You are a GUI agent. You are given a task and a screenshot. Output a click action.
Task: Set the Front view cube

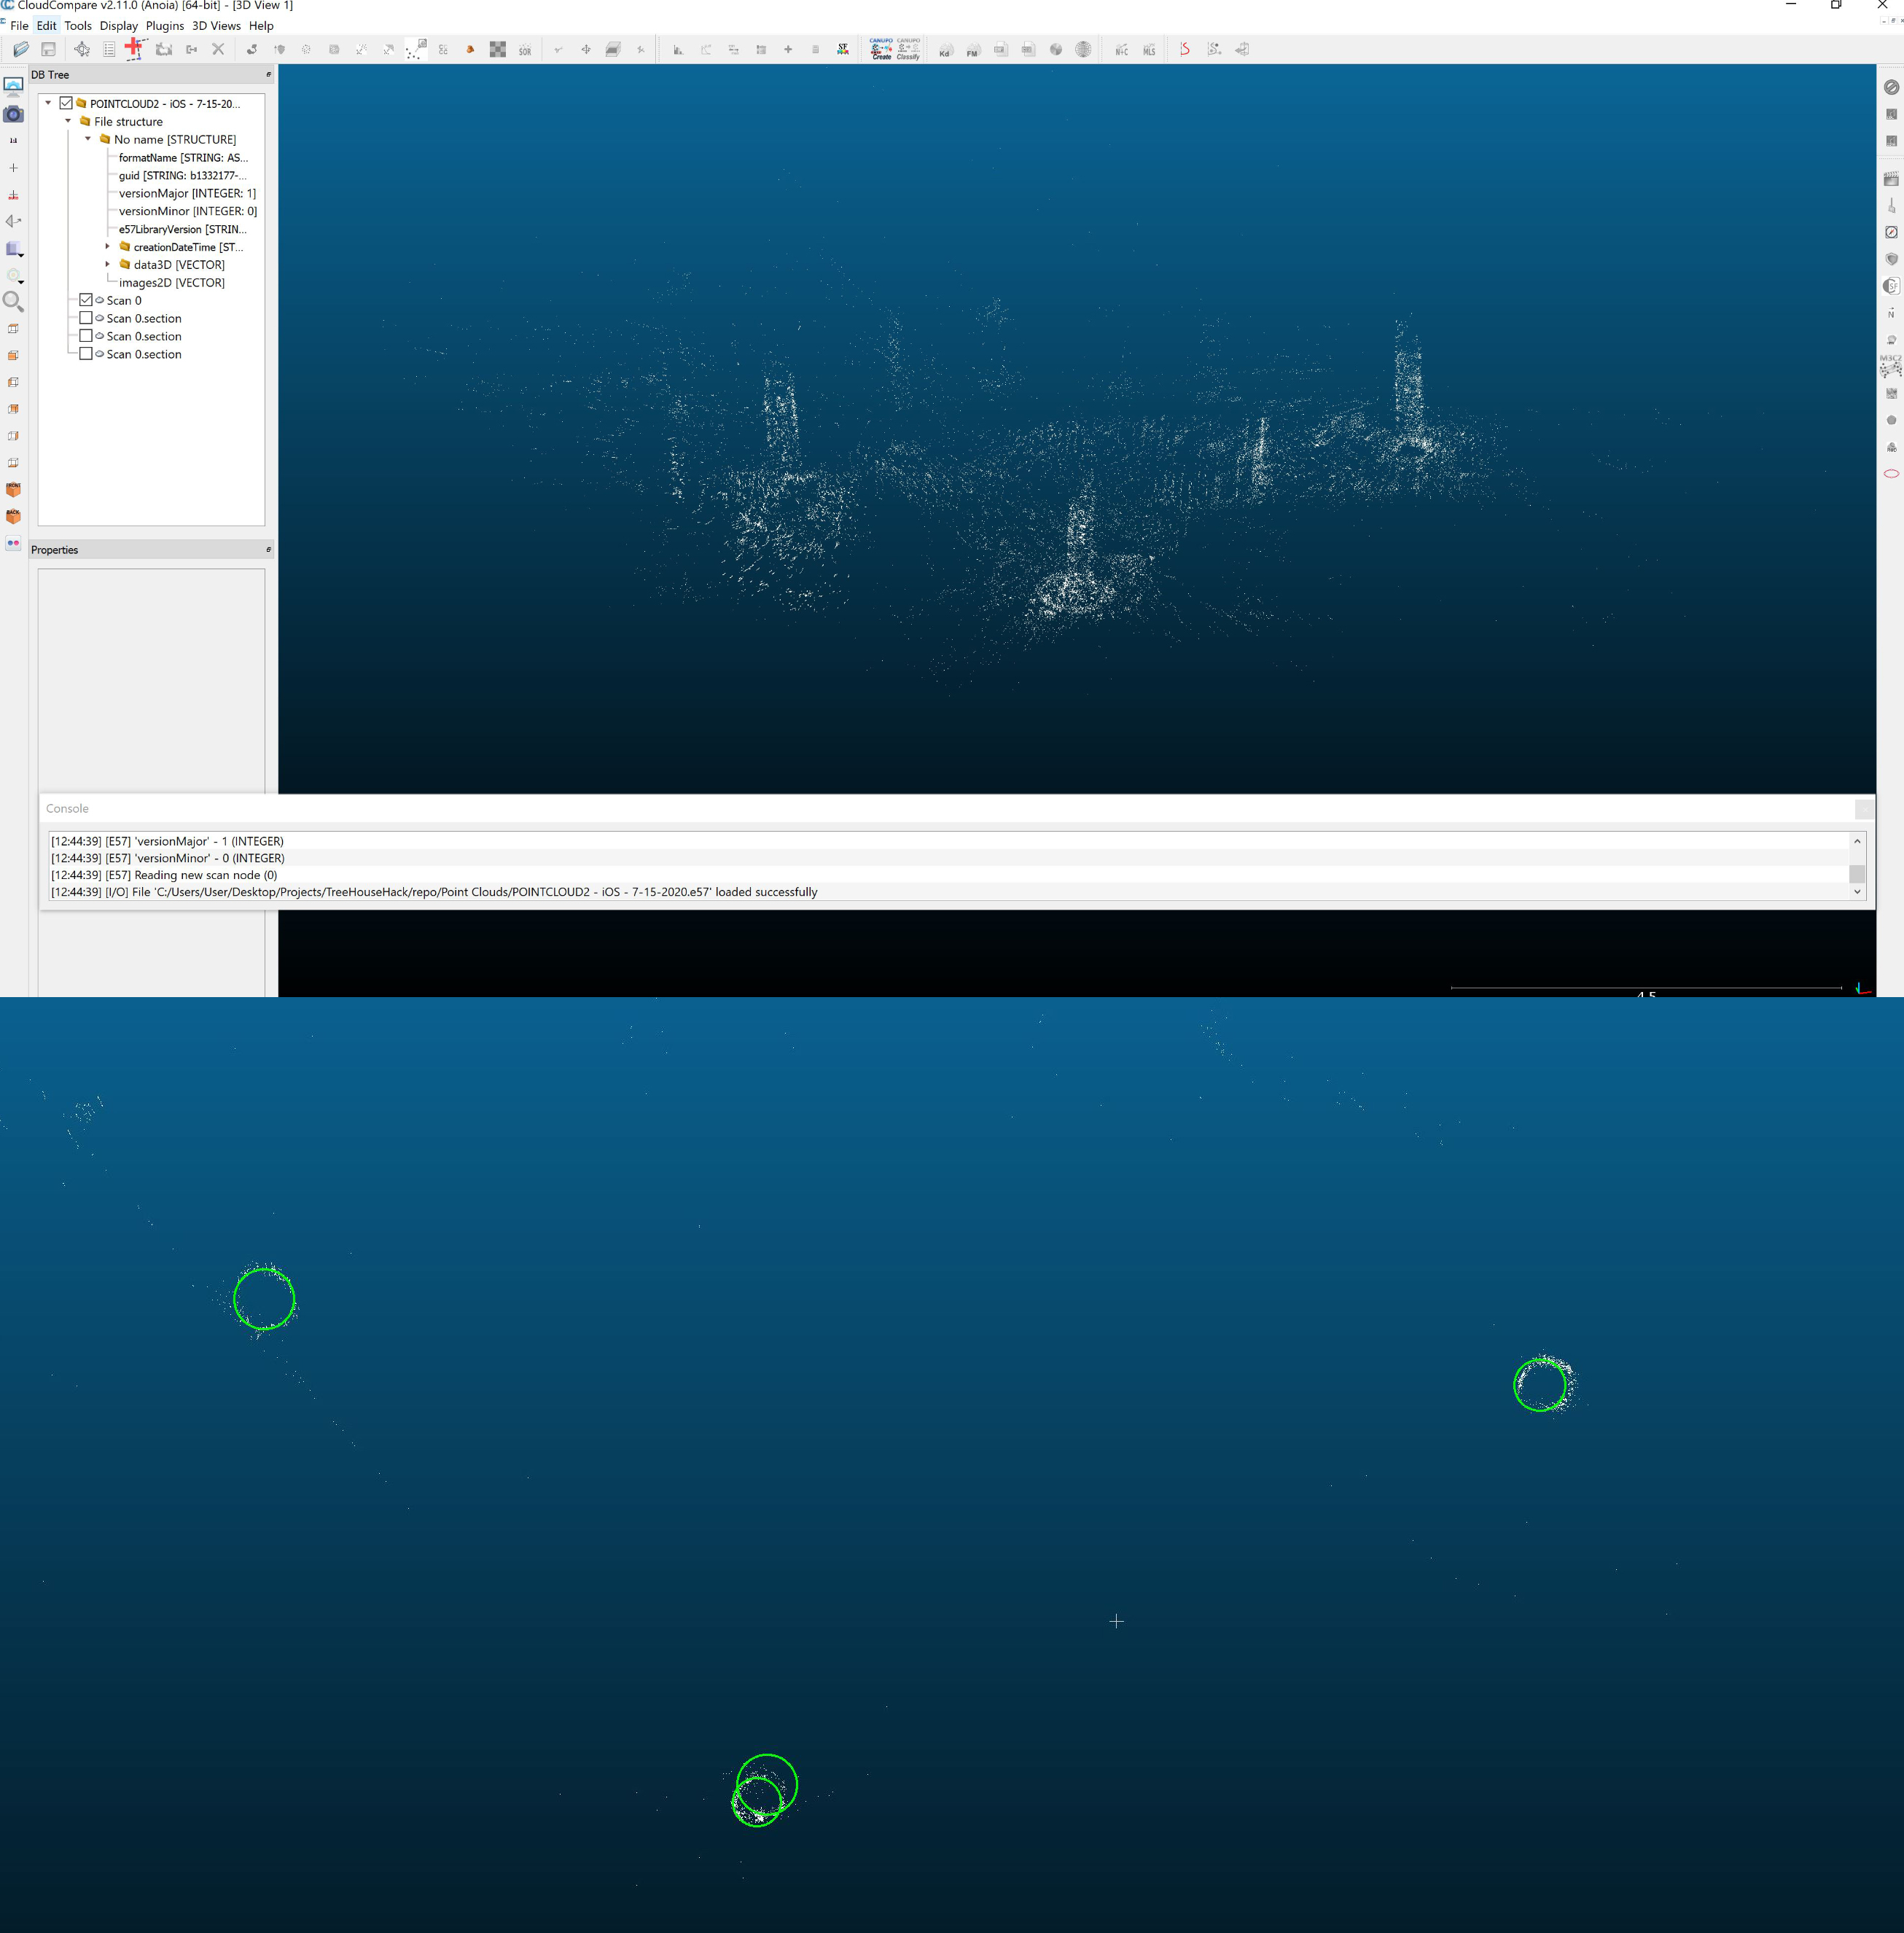point(13,490)
